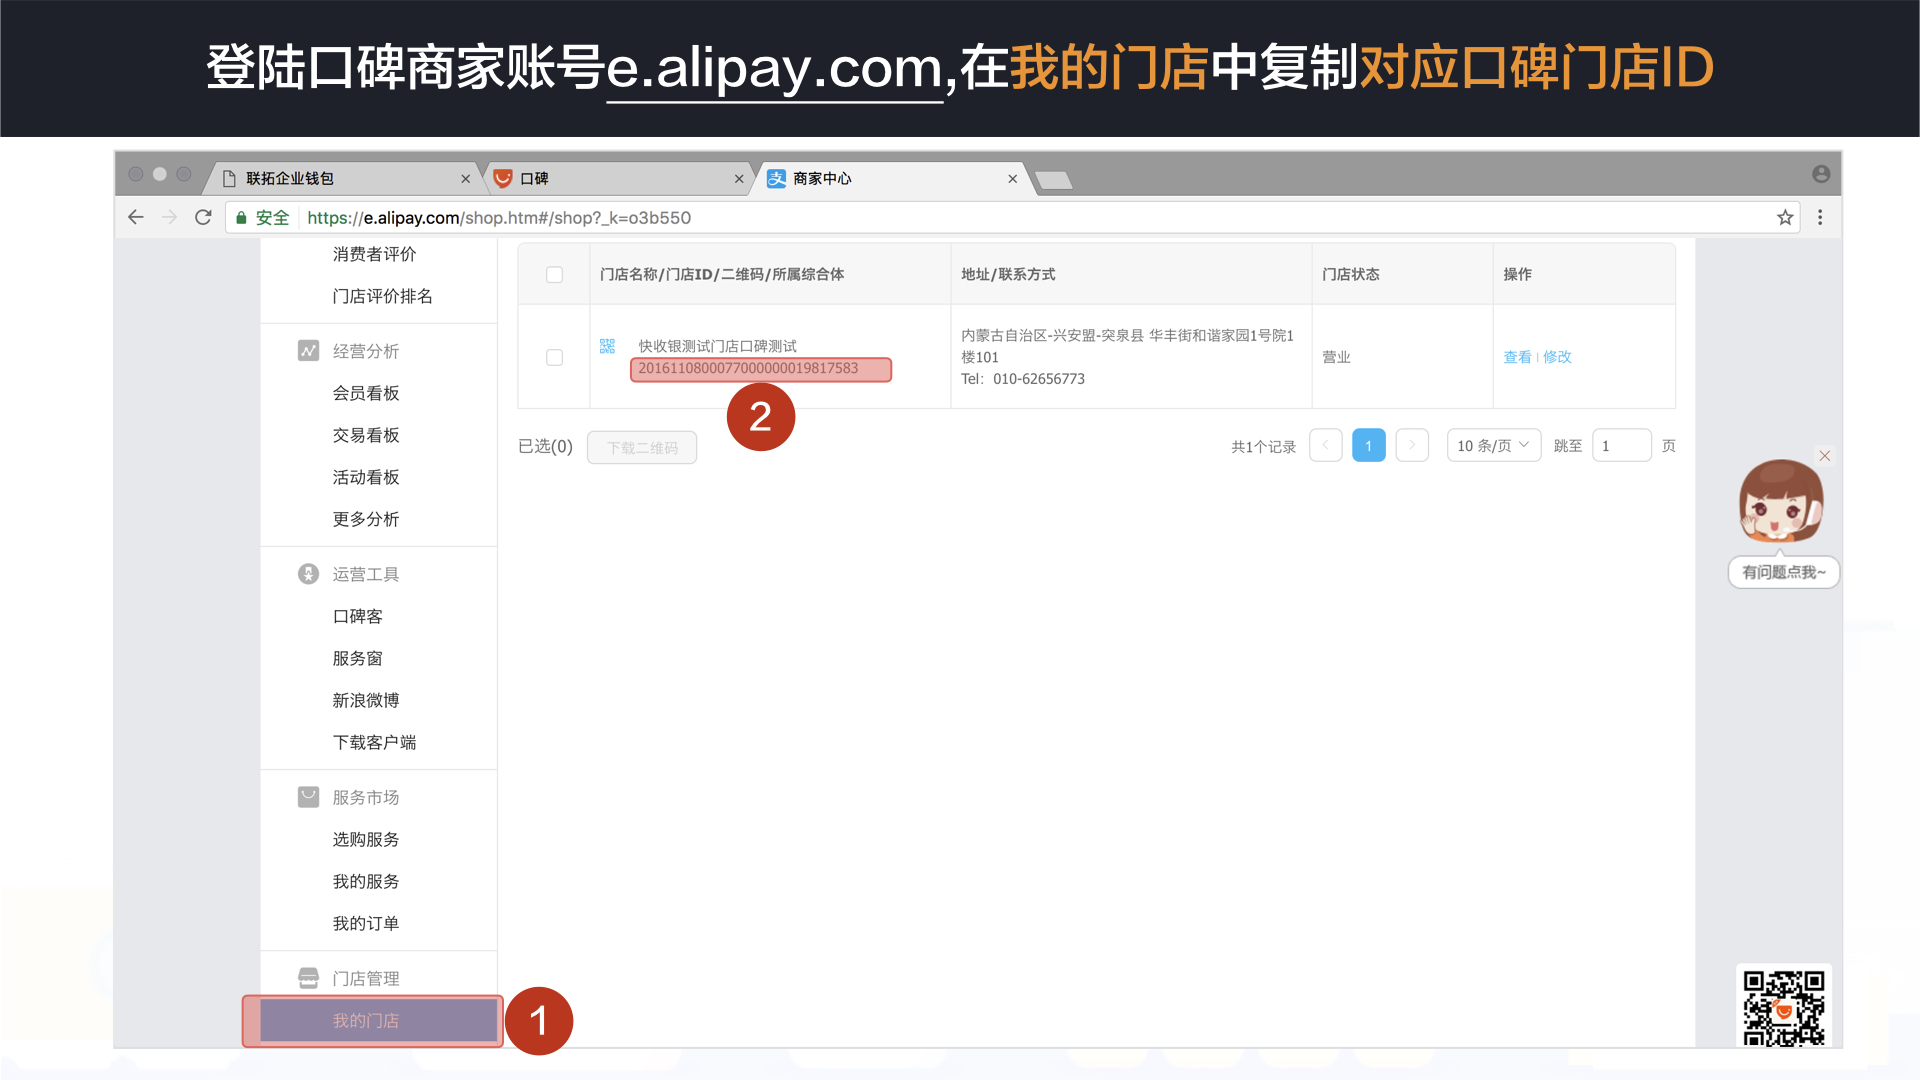The height and width of the screenshot is (1080, 1920).
Task: Click the 修改 link for the store
Action: click(x=1557, y=357)
